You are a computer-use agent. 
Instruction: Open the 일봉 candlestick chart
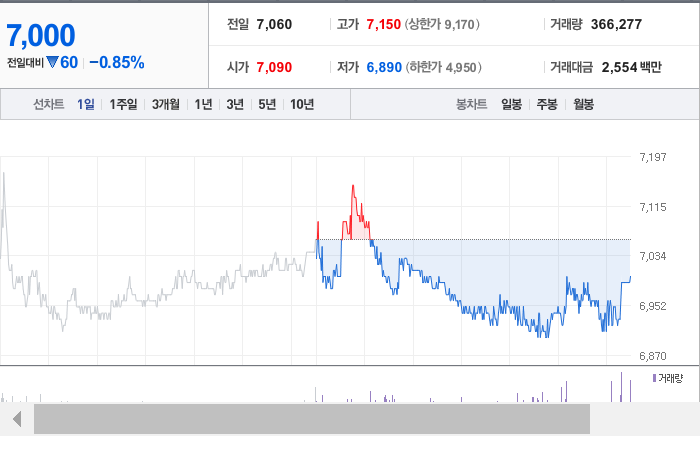pyautogui.click(x=511, y=104)
